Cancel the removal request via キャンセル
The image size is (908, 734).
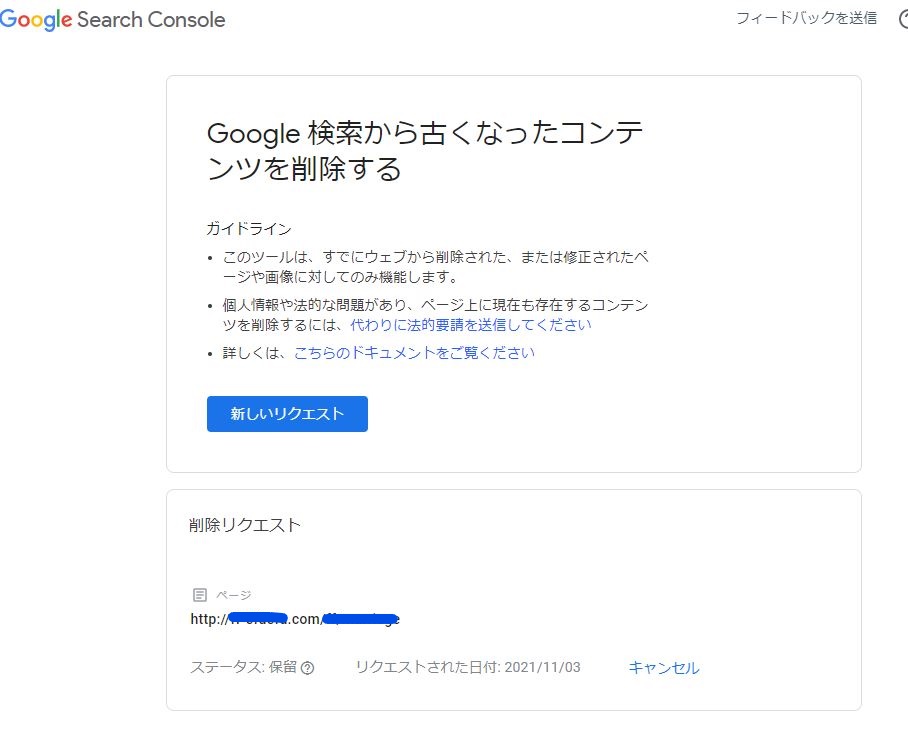click(663, 668)
